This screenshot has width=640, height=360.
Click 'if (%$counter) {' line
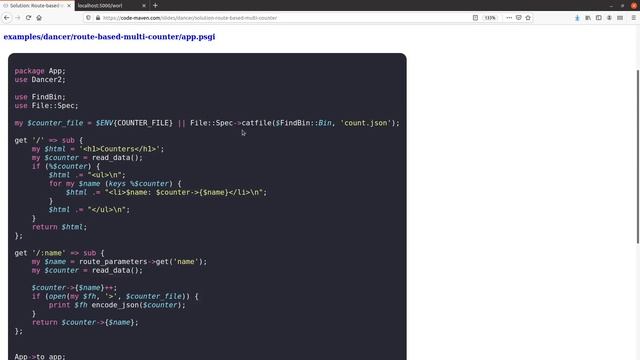(66, 166)
